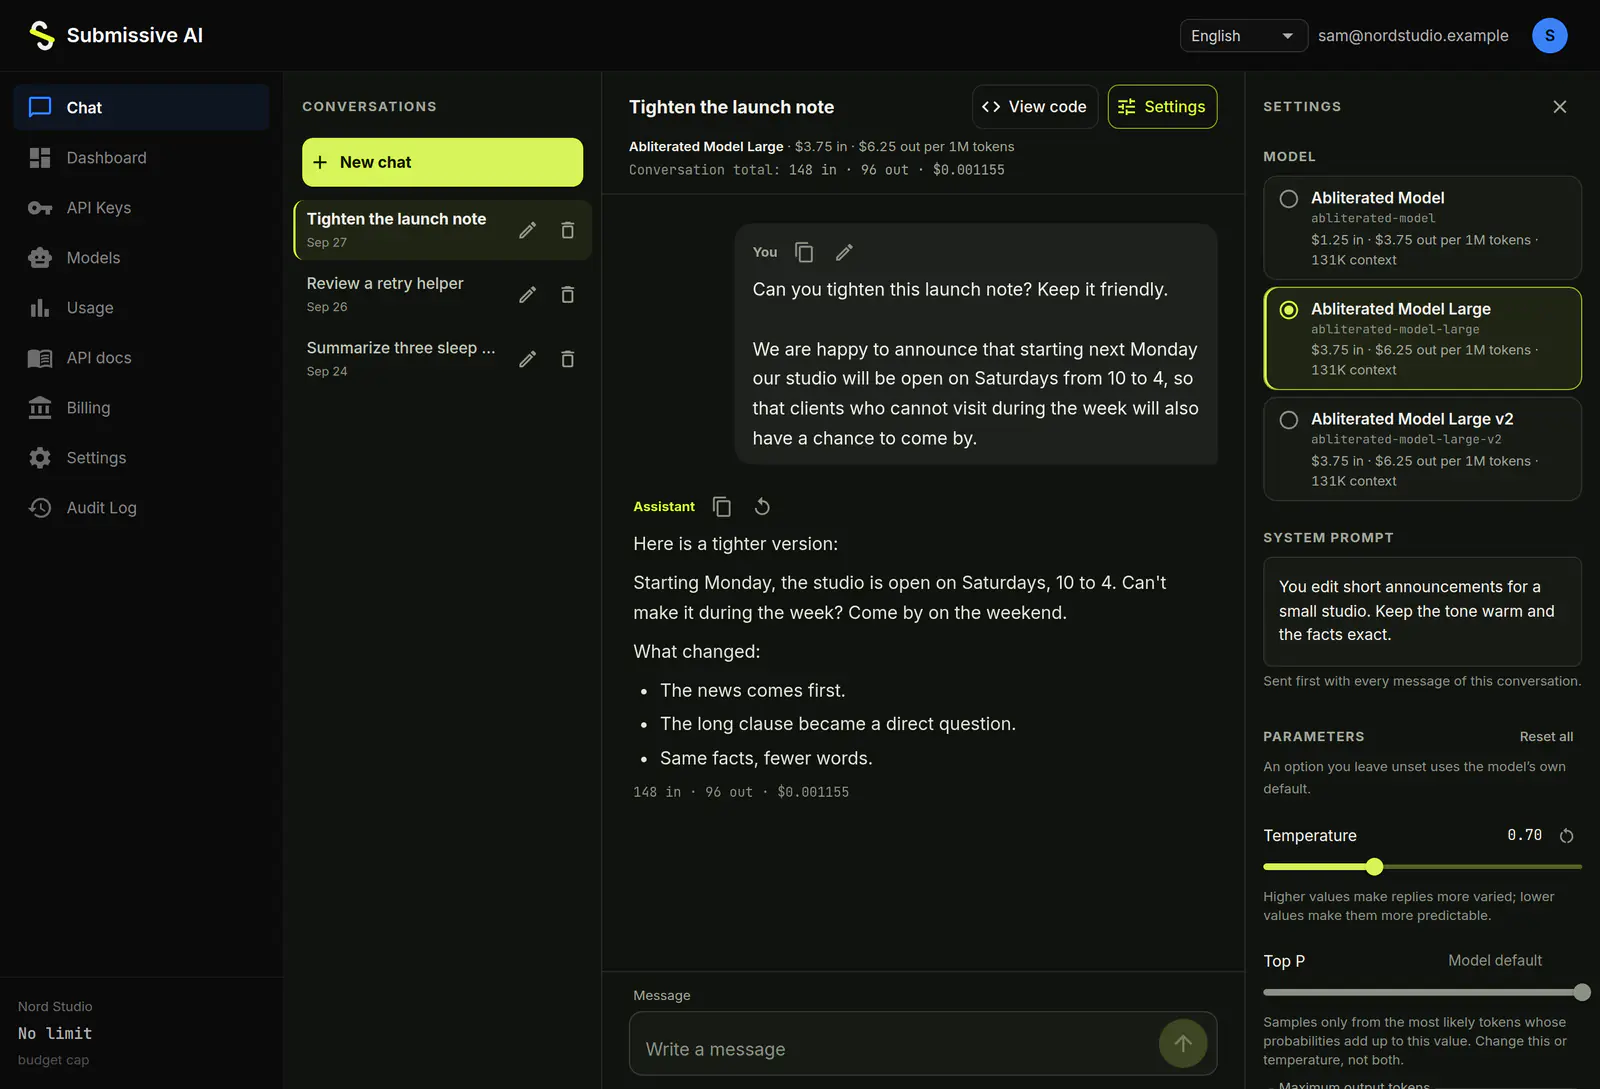Click the View code button
Image resolution: width=1600 pixels, height=1089 pixels.
[1035, 107]
